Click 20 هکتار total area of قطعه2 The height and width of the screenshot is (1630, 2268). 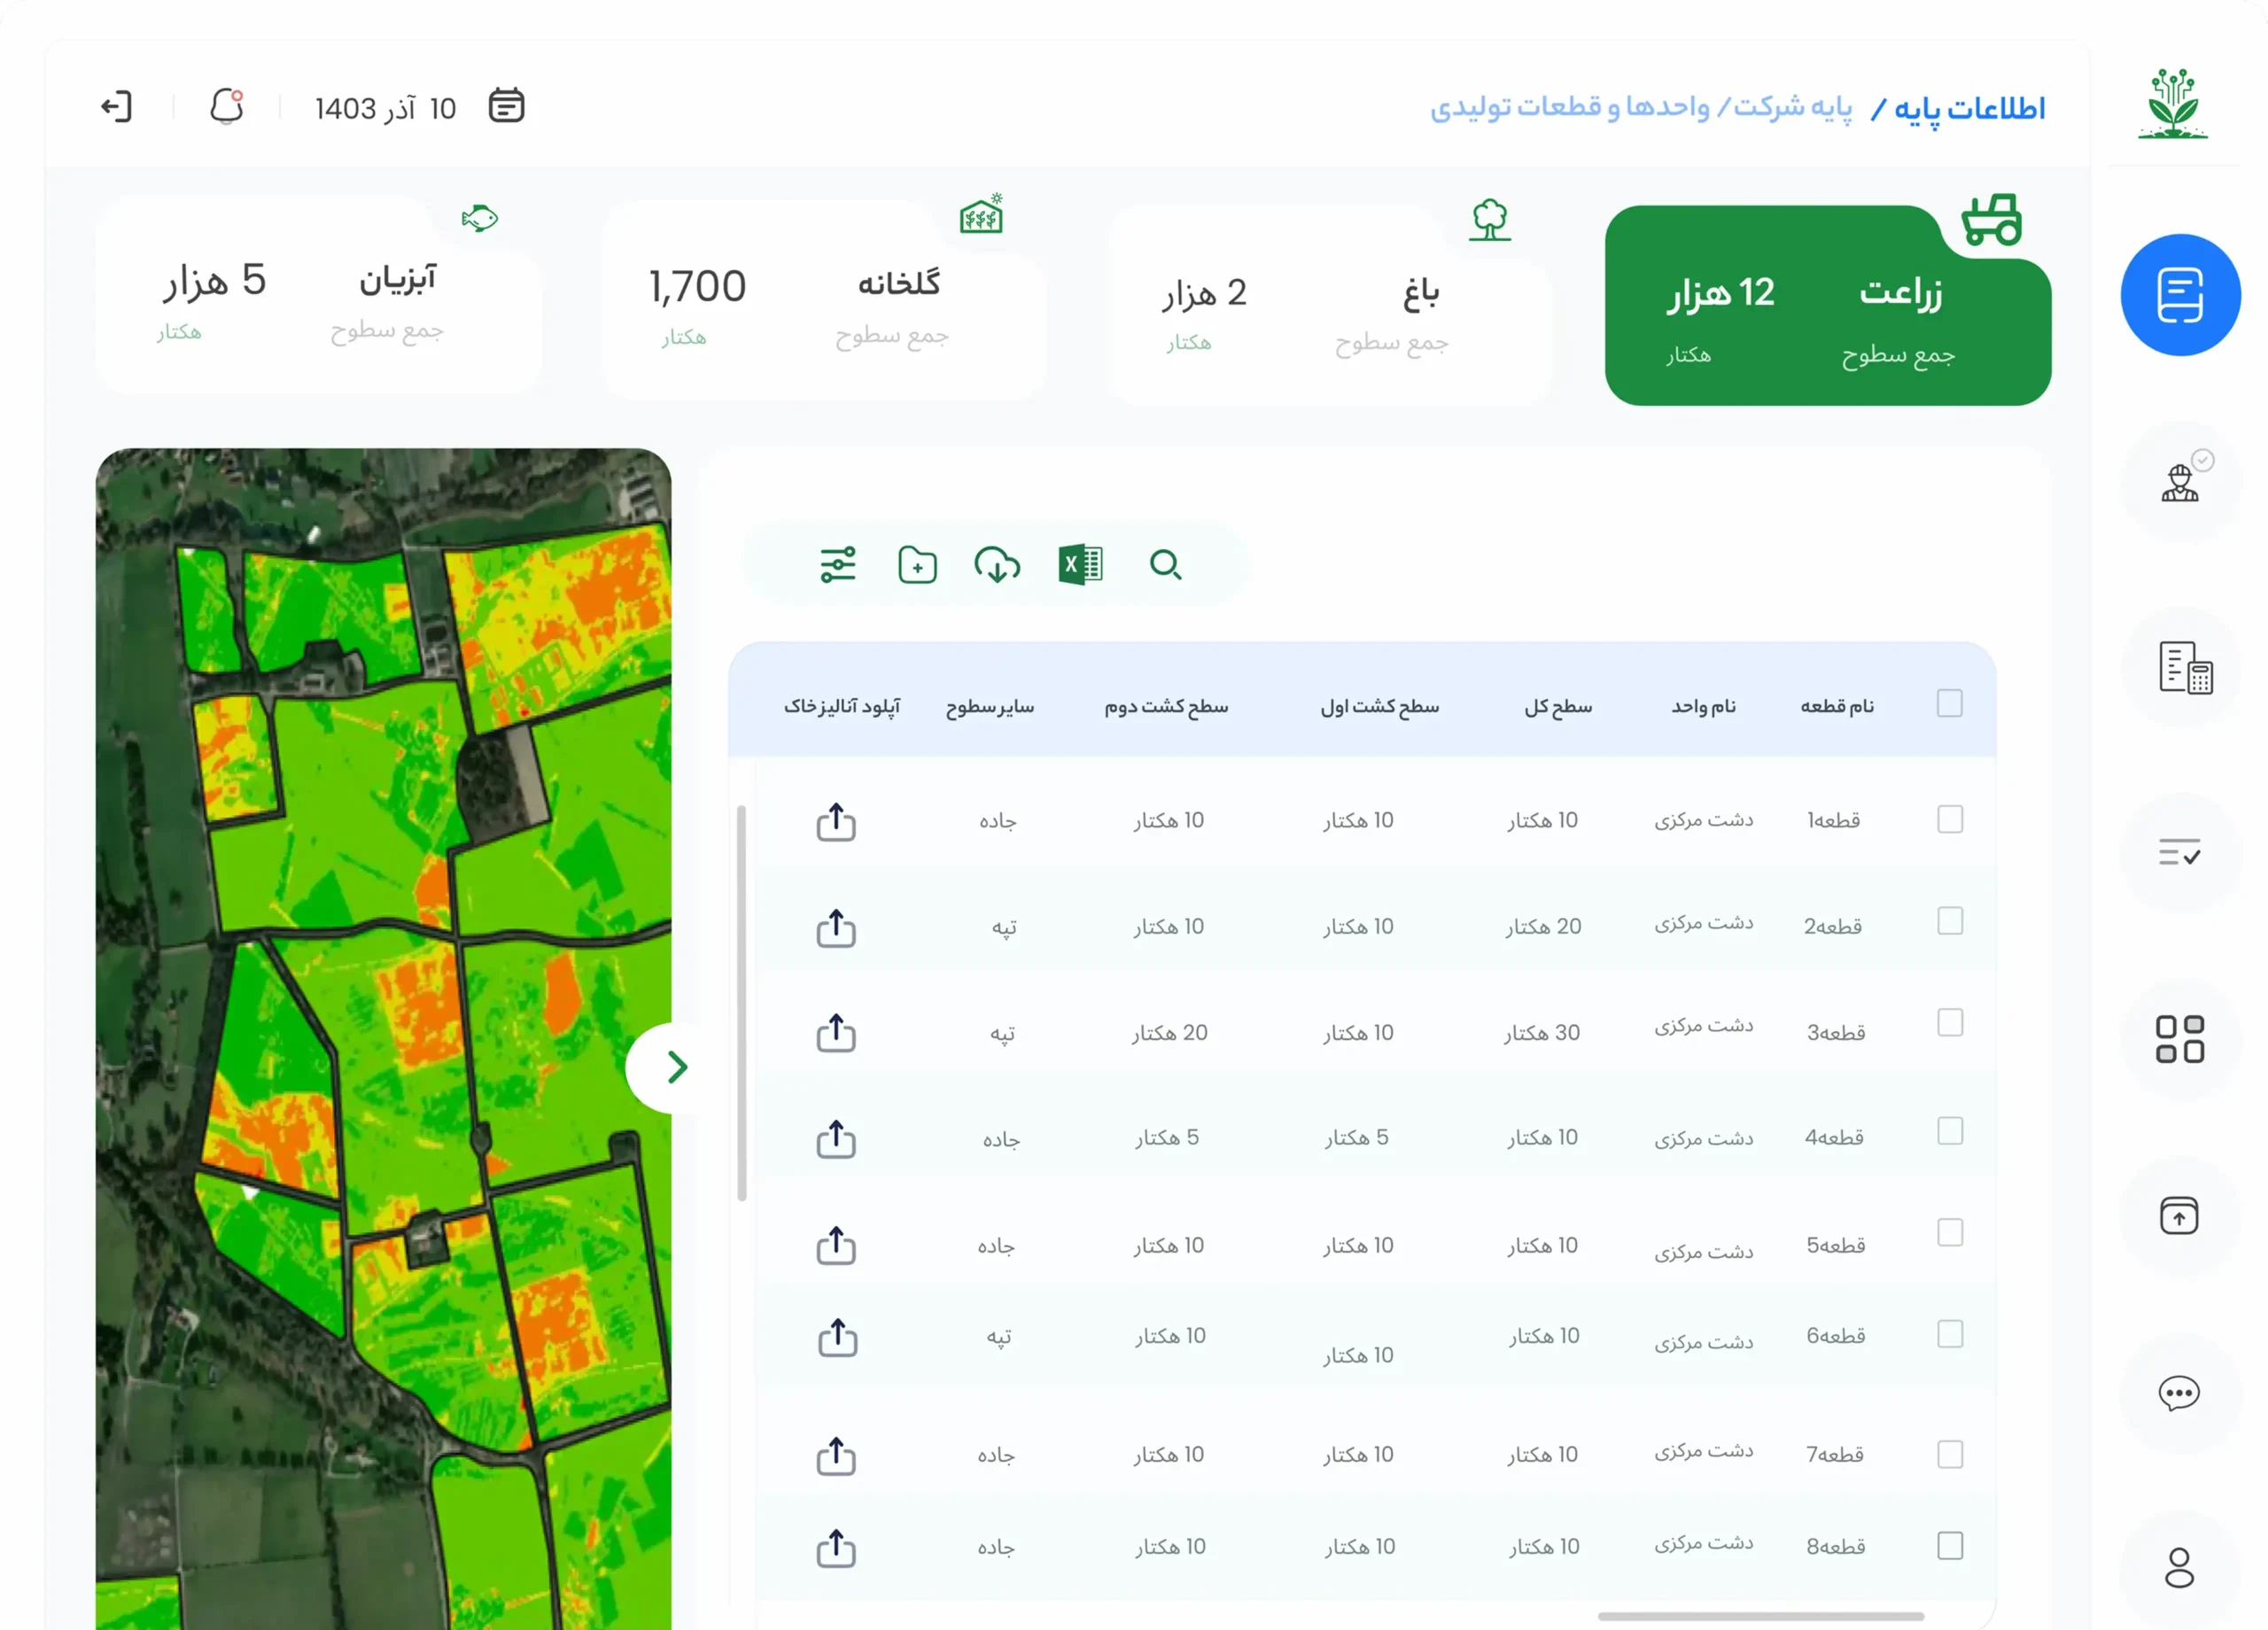pyautogui.click(x=1543, y=927)
